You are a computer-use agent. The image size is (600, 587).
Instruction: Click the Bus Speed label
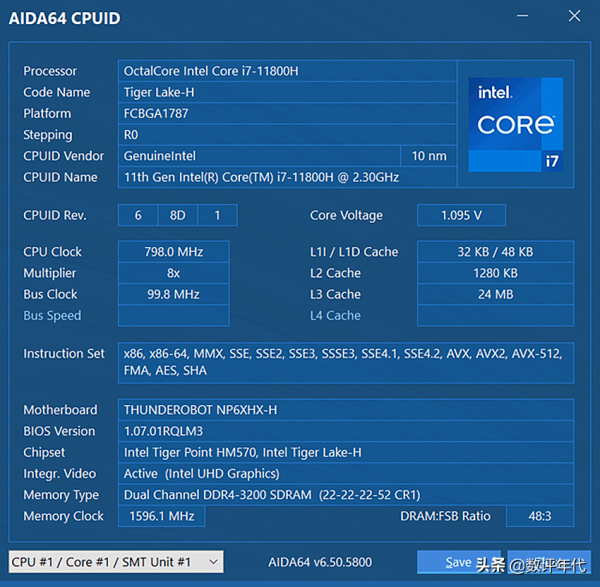(52, 316)
